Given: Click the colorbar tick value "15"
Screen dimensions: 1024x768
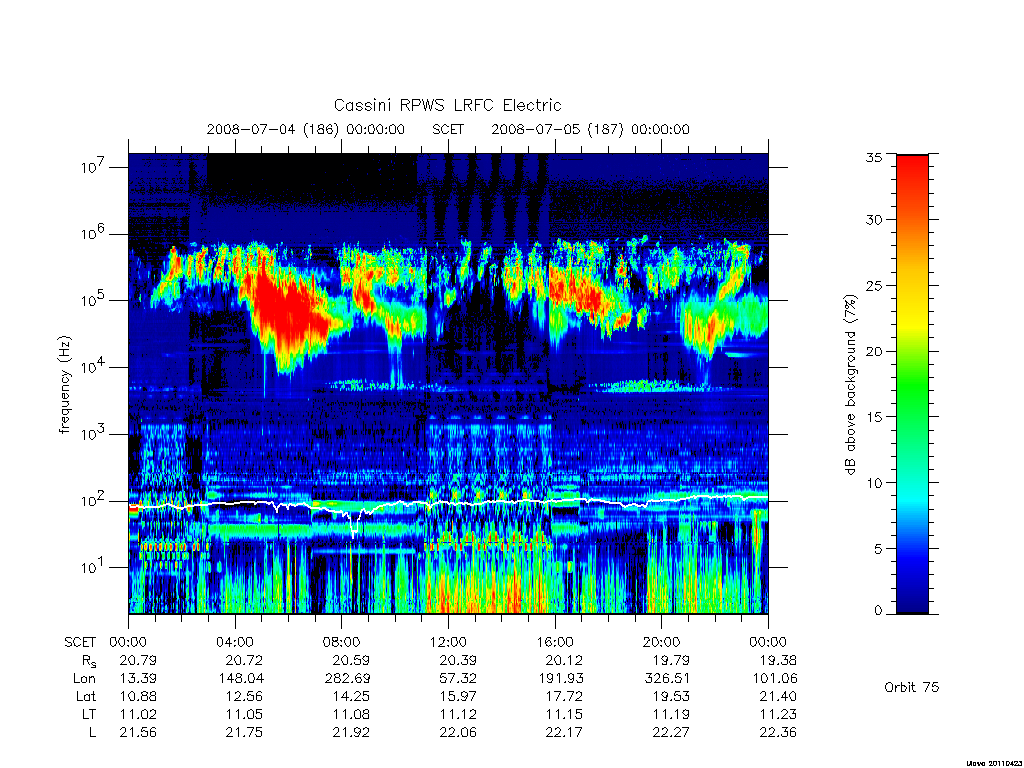Looking at the screenshot, I should tap(874, 417).
